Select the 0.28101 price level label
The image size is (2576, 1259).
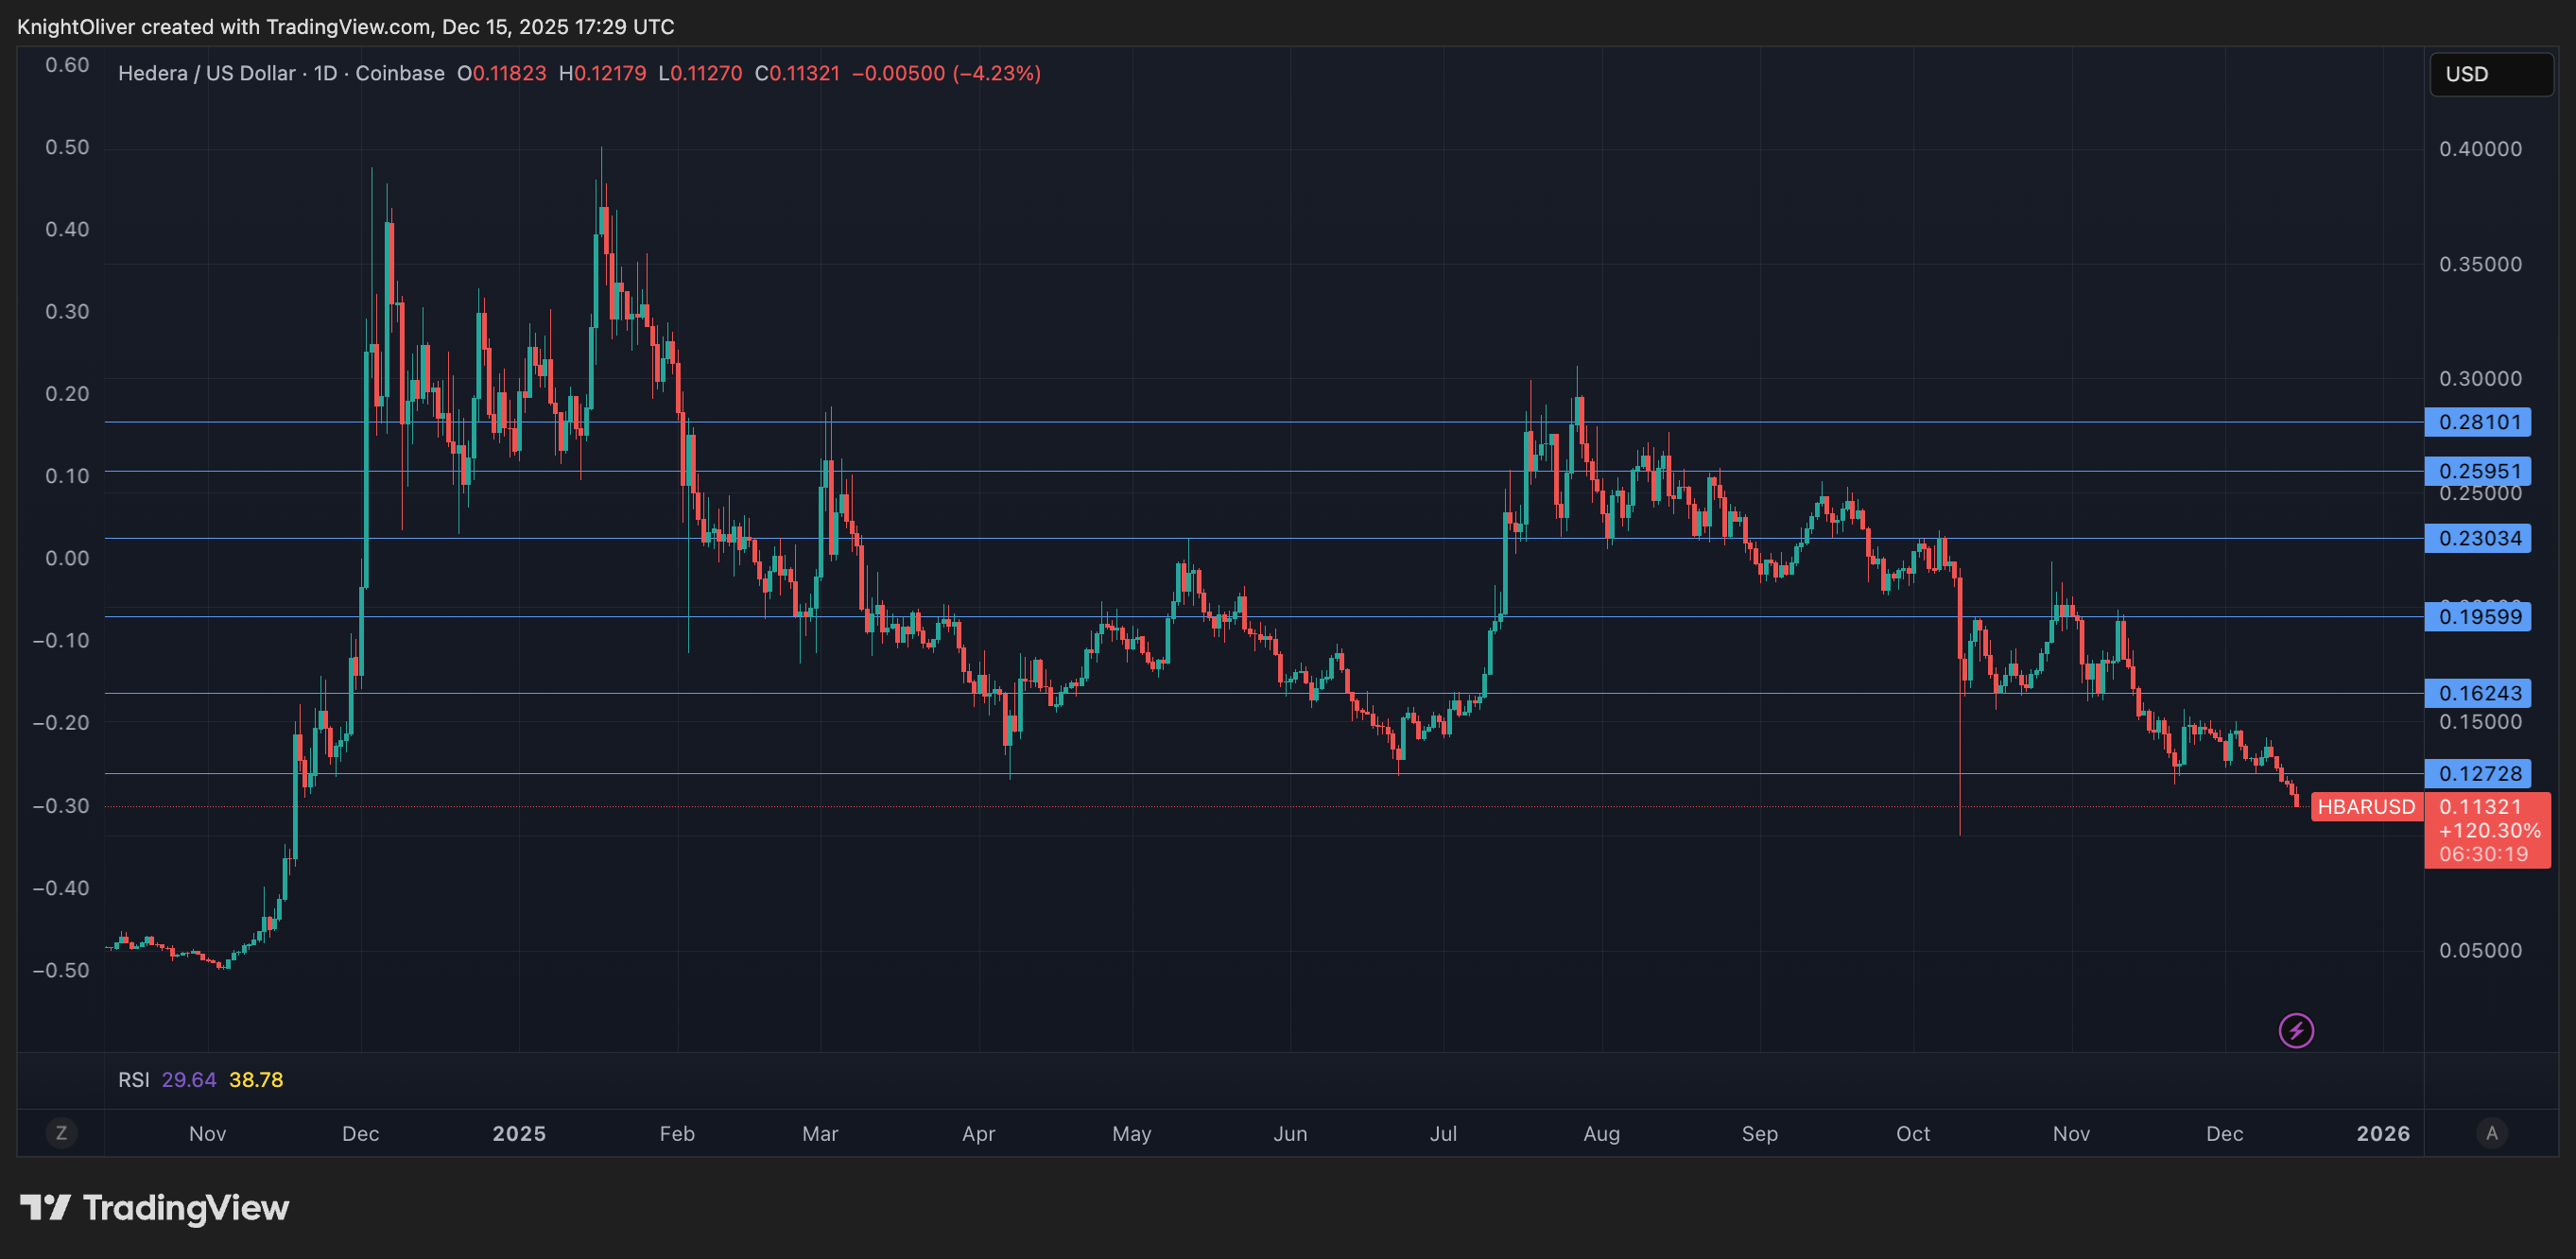pyautogui.click(x=2477, y=422)
